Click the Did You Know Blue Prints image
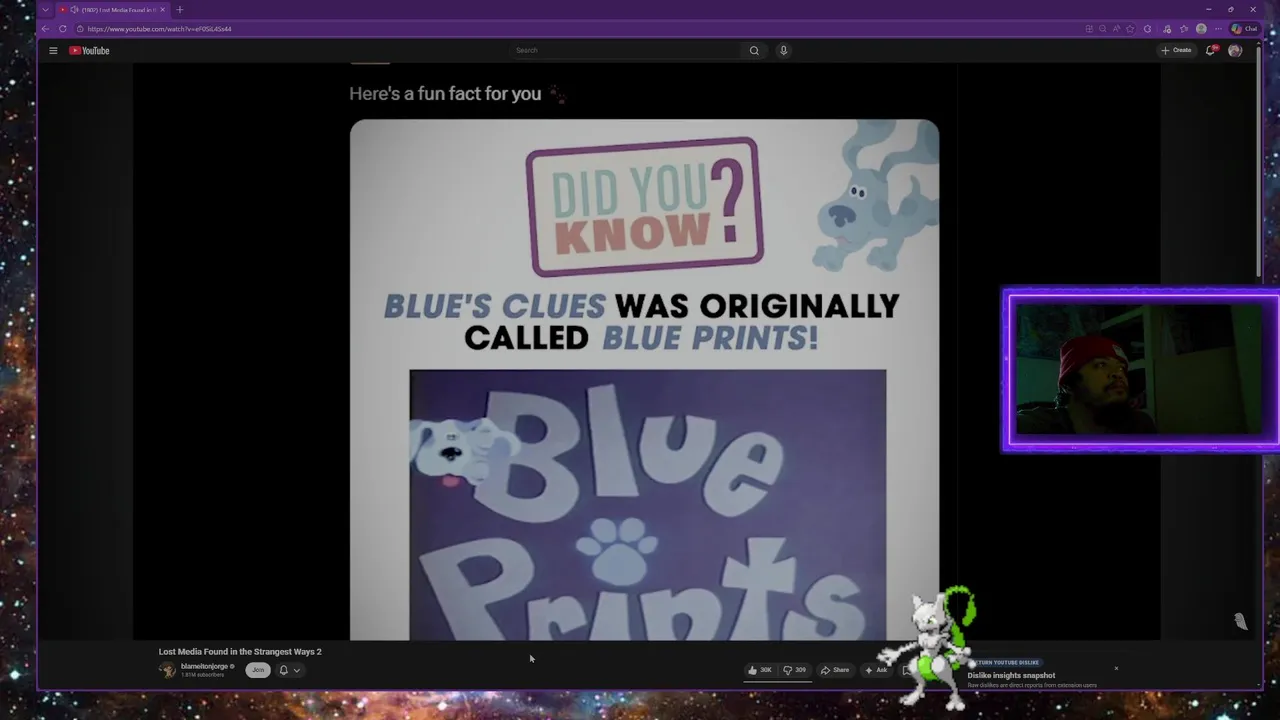The image size is (1280, 720). (644, 380)
